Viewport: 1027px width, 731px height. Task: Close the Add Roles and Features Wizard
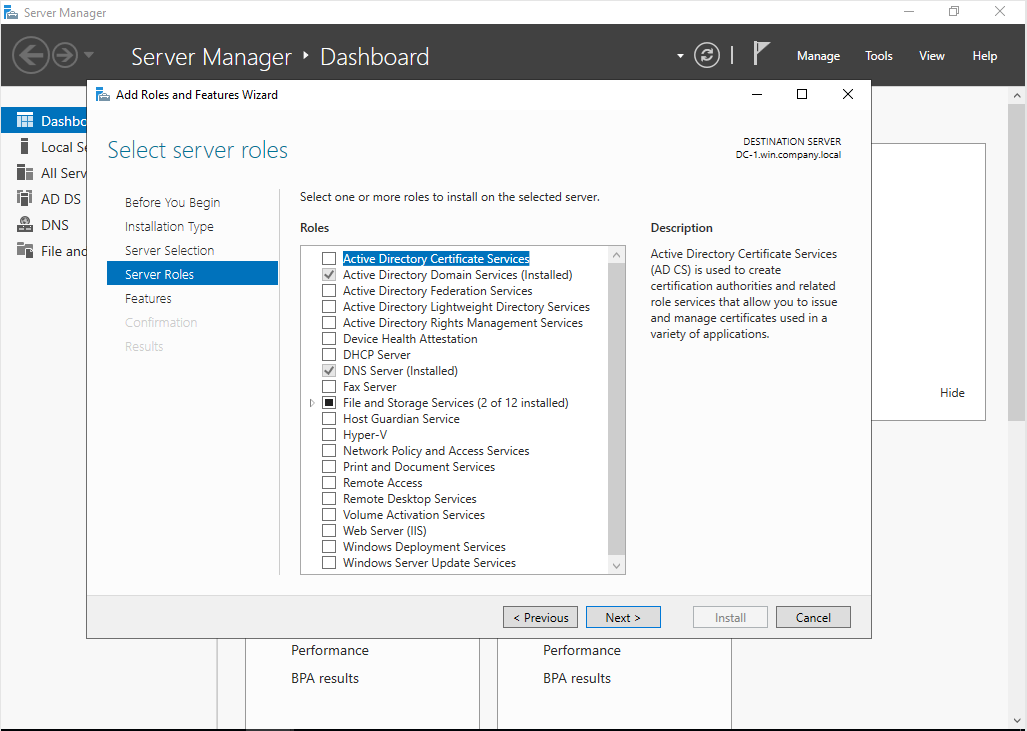point(848,94)
